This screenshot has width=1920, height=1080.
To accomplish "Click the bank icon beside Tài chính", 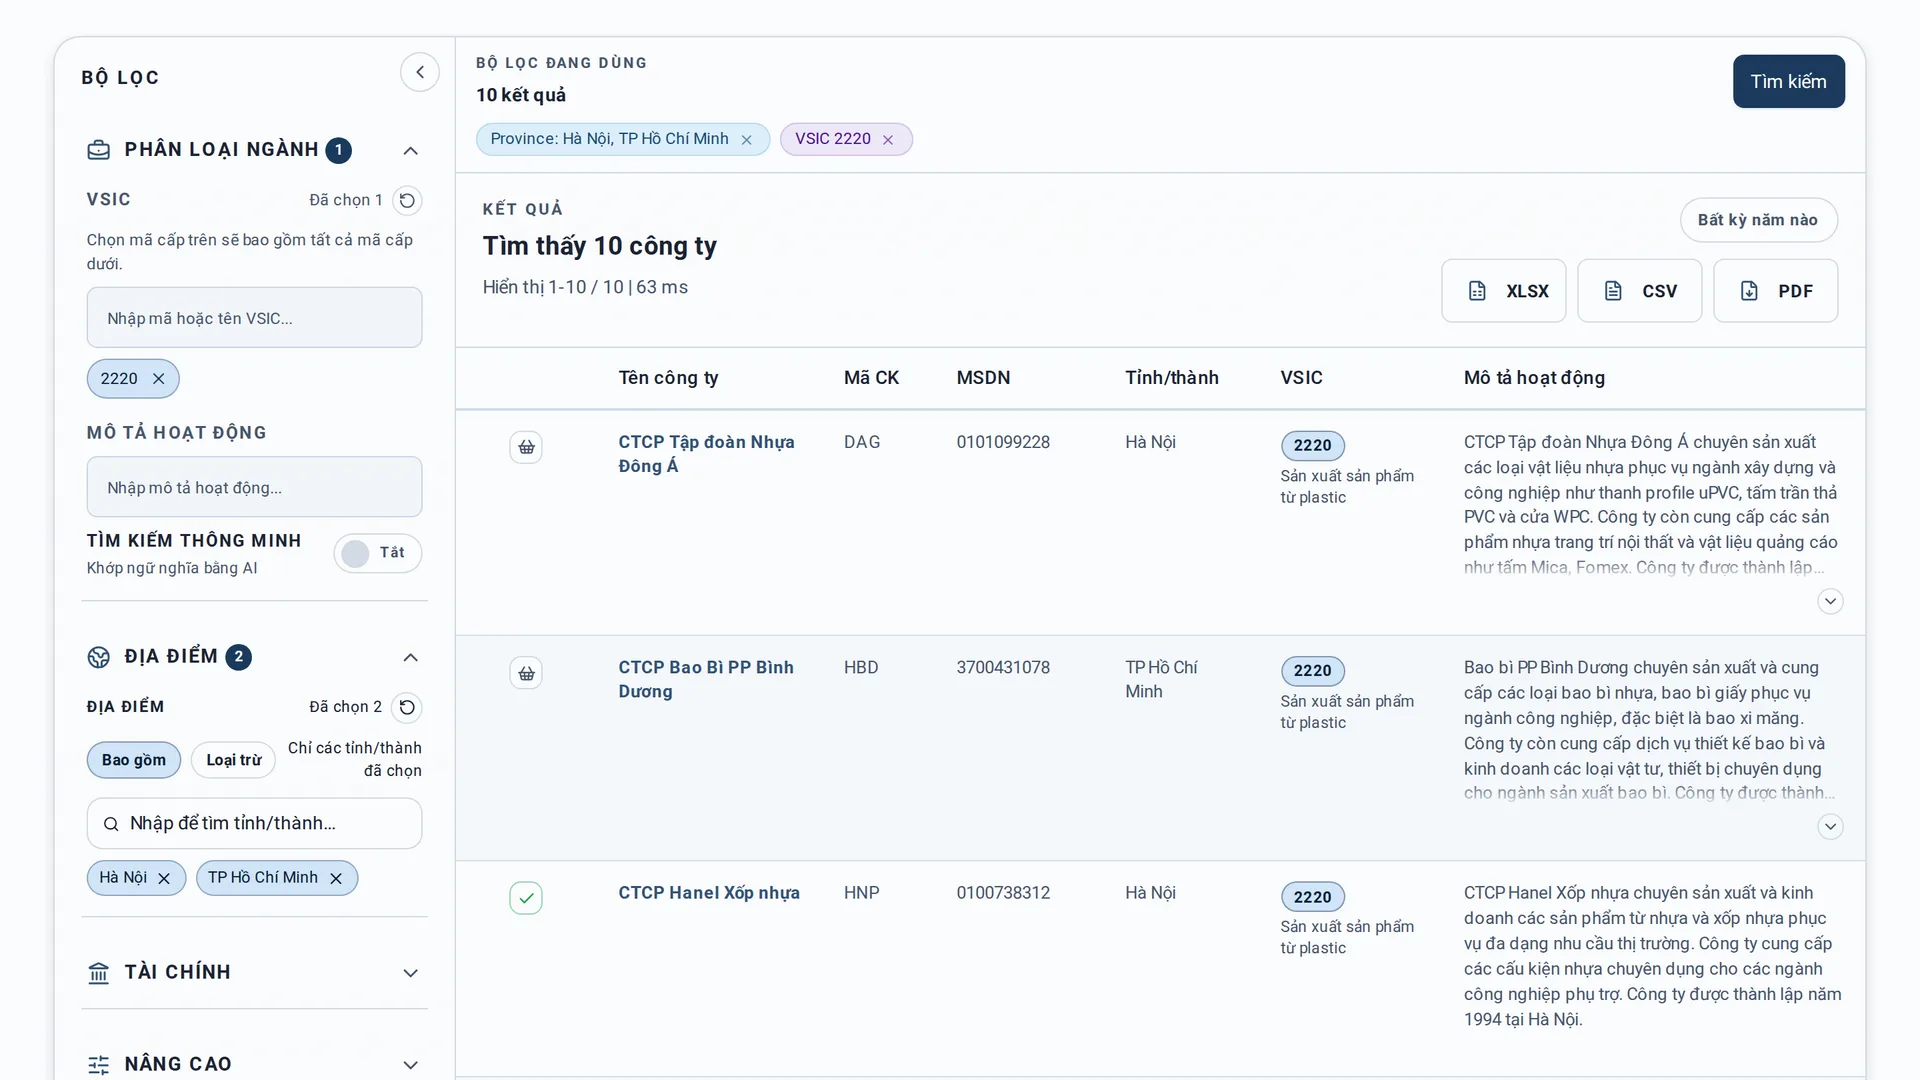I will coord(99,973).
